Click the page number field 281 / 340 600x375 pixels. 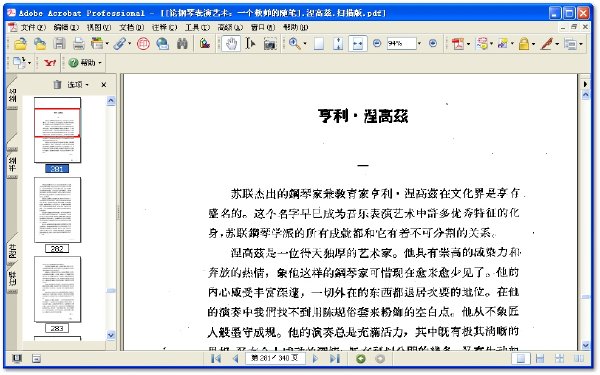(275, 358)
